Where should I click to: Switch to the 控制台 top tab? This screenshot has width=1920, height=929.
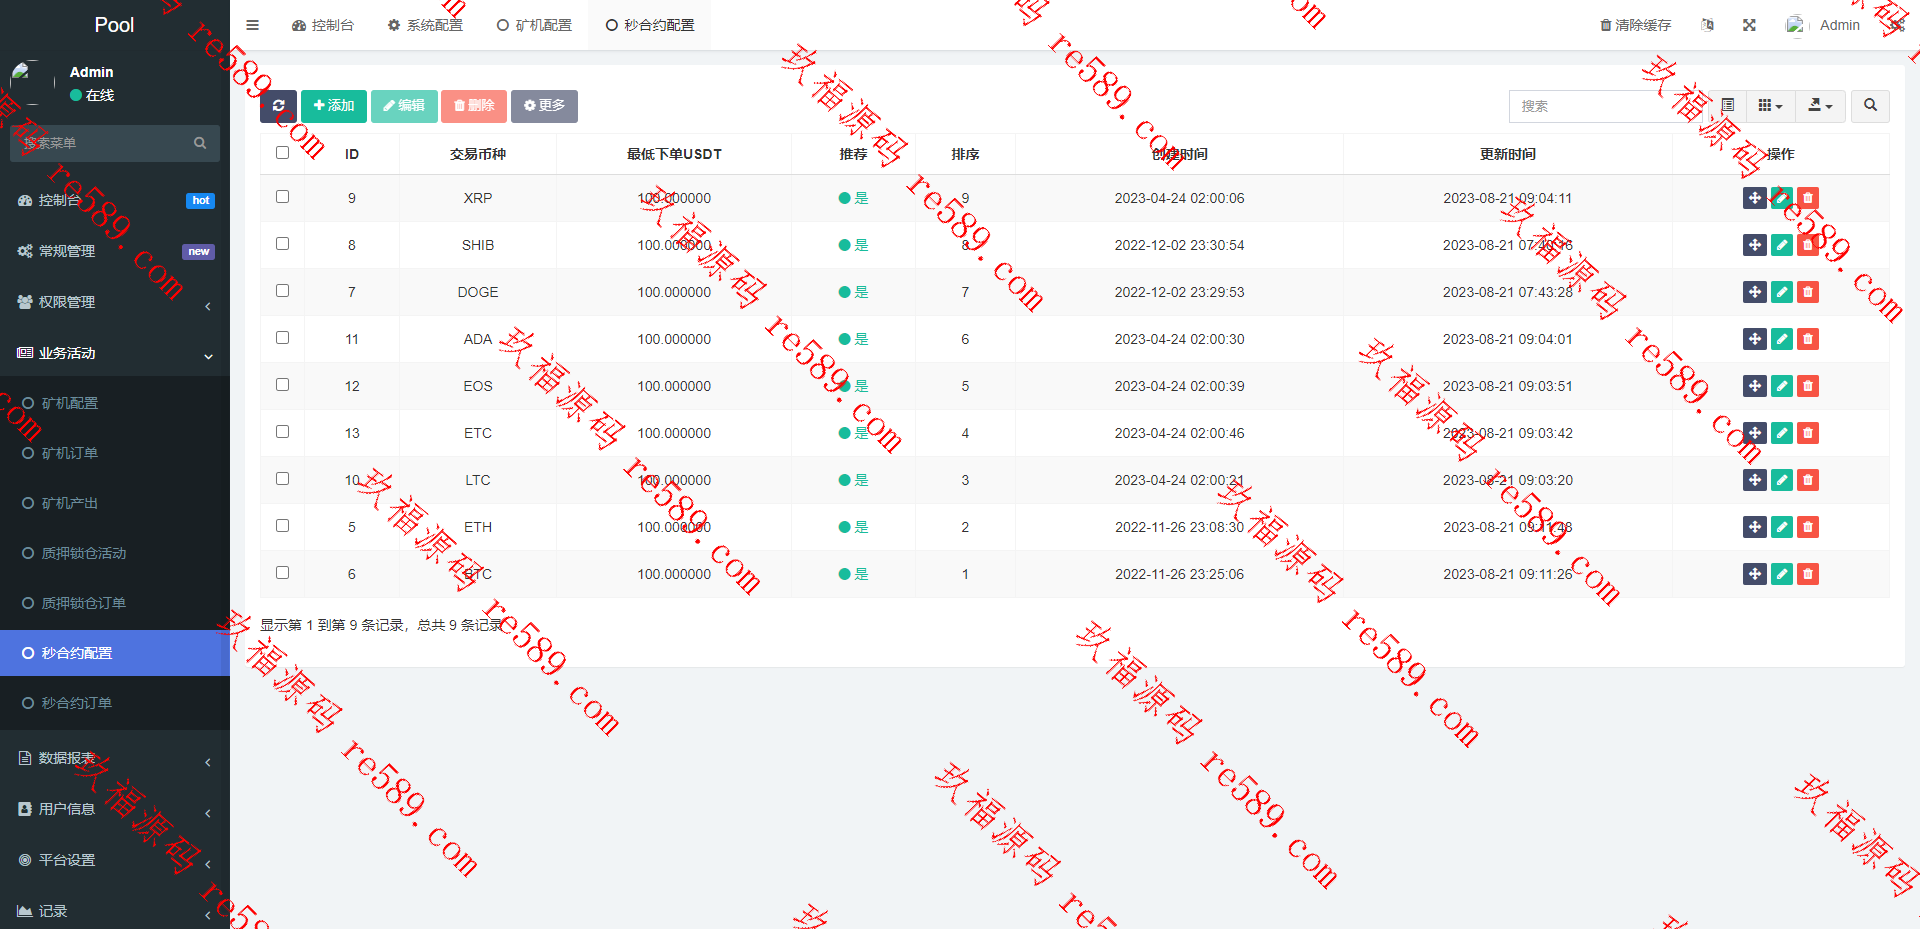[323, 25]
